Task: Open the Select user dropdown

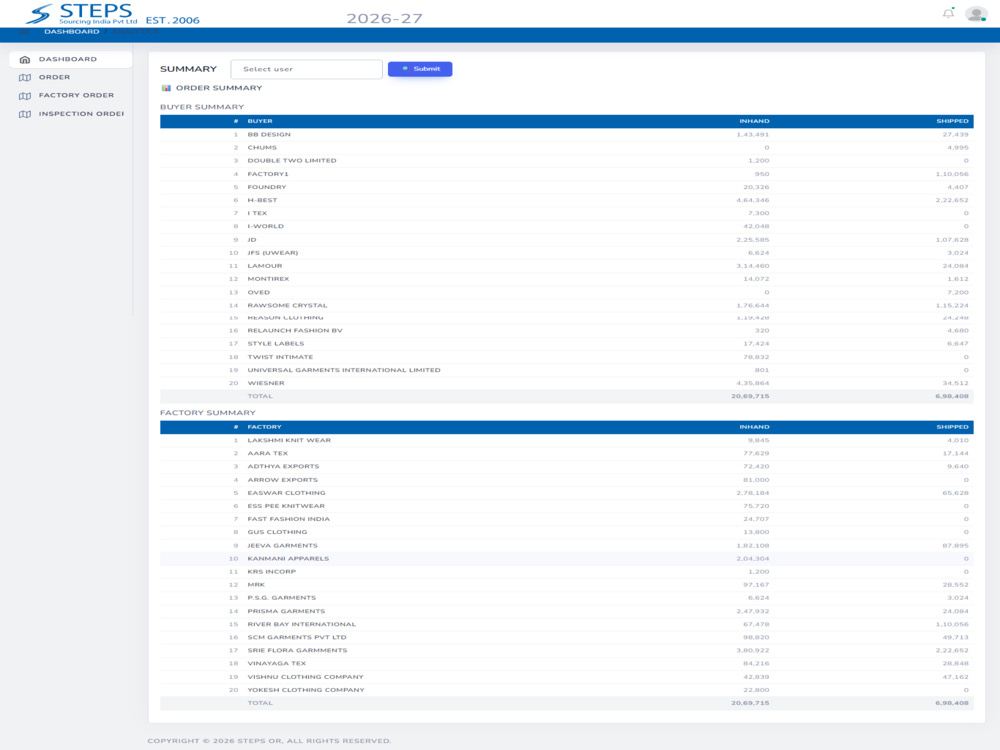Action: [x=307, y=69]
